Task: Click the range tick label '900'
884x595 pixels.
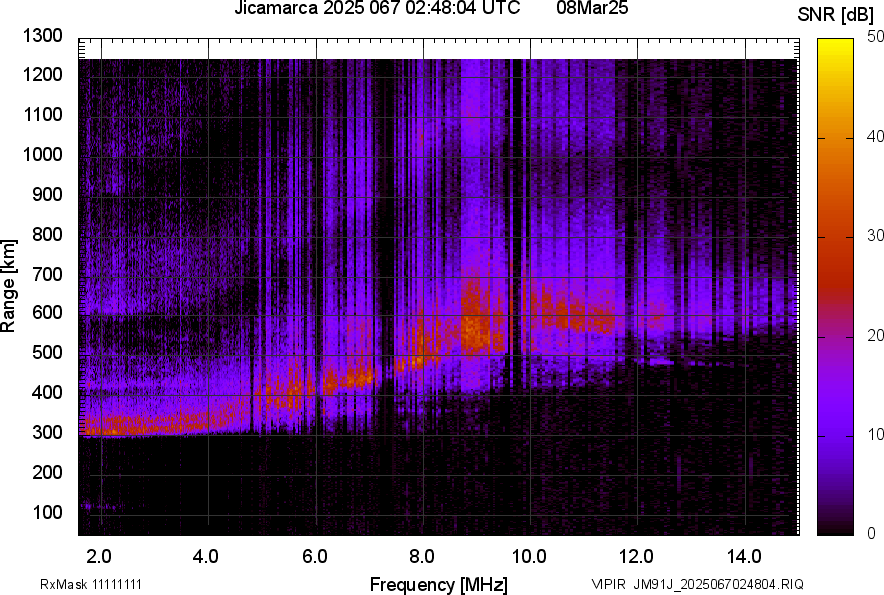Action: [47, 194]
